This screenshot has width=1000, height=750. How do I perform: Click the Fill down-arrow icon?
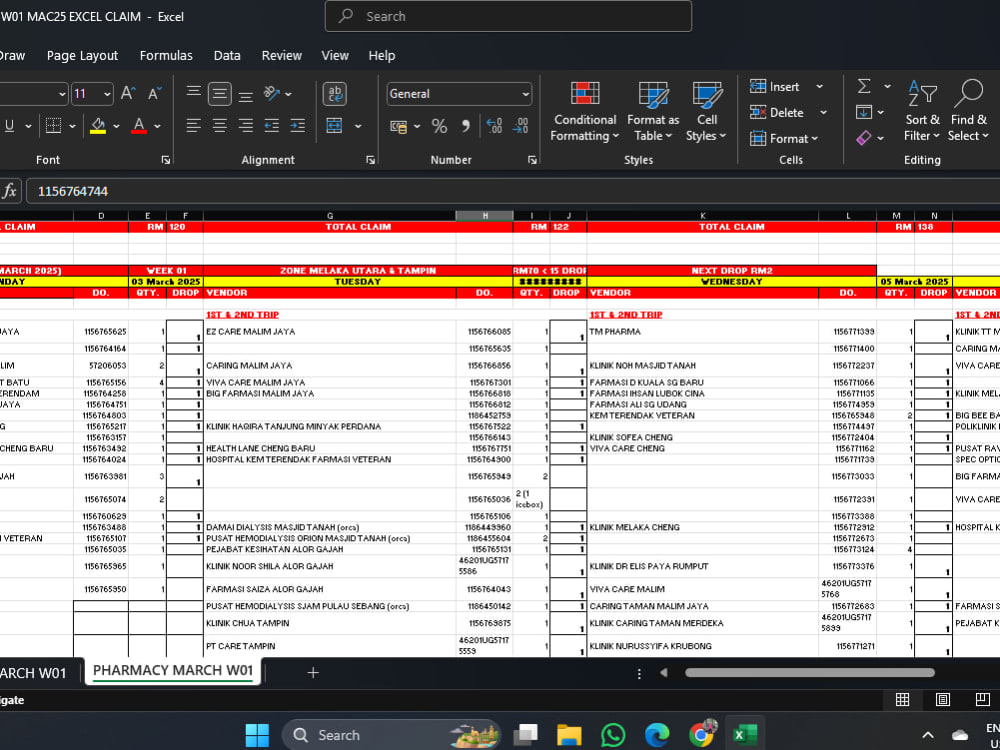click(x=864, y=112)
